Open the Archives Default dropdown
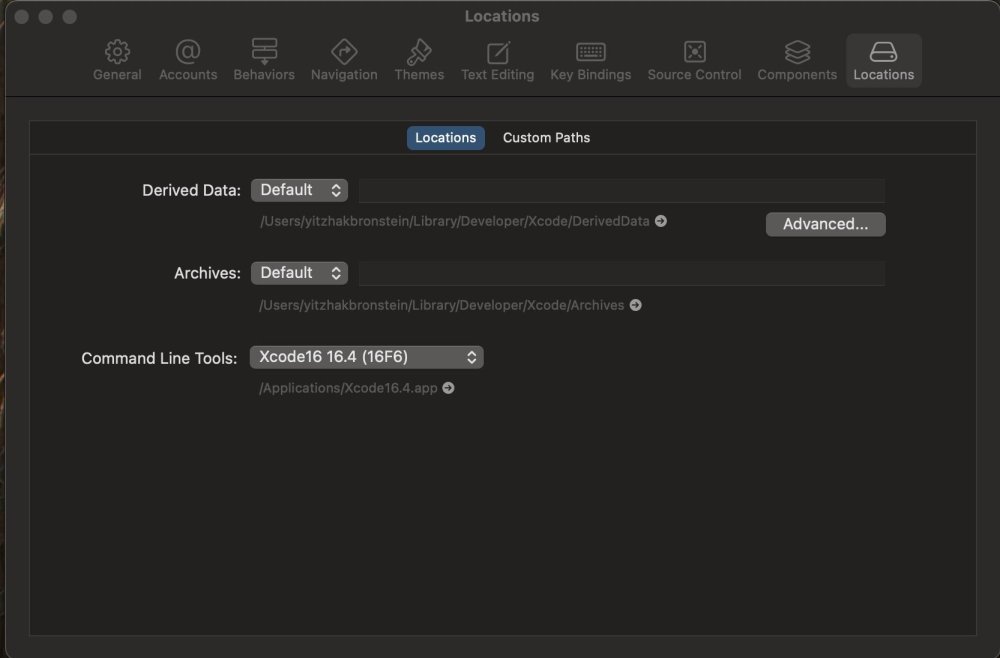This screenshot has height=658, width=1000. tap(299, 273)
